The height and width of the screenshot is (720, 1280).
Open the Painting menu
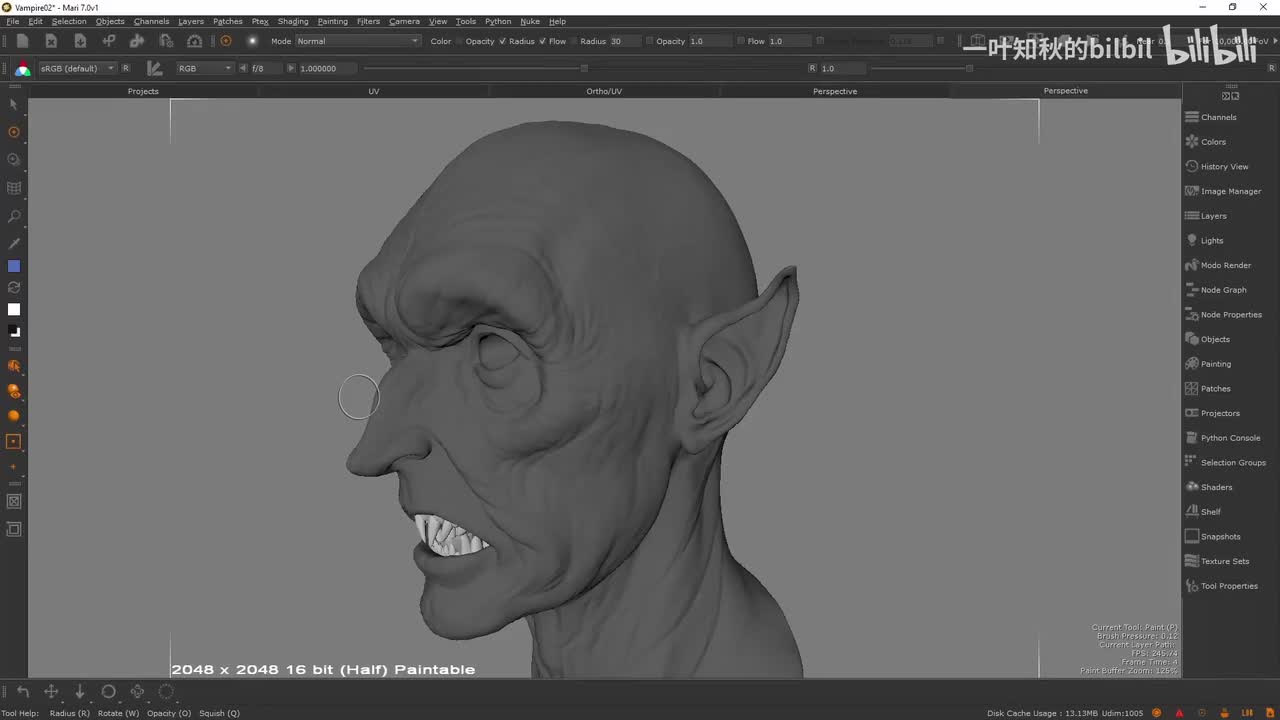332,21
